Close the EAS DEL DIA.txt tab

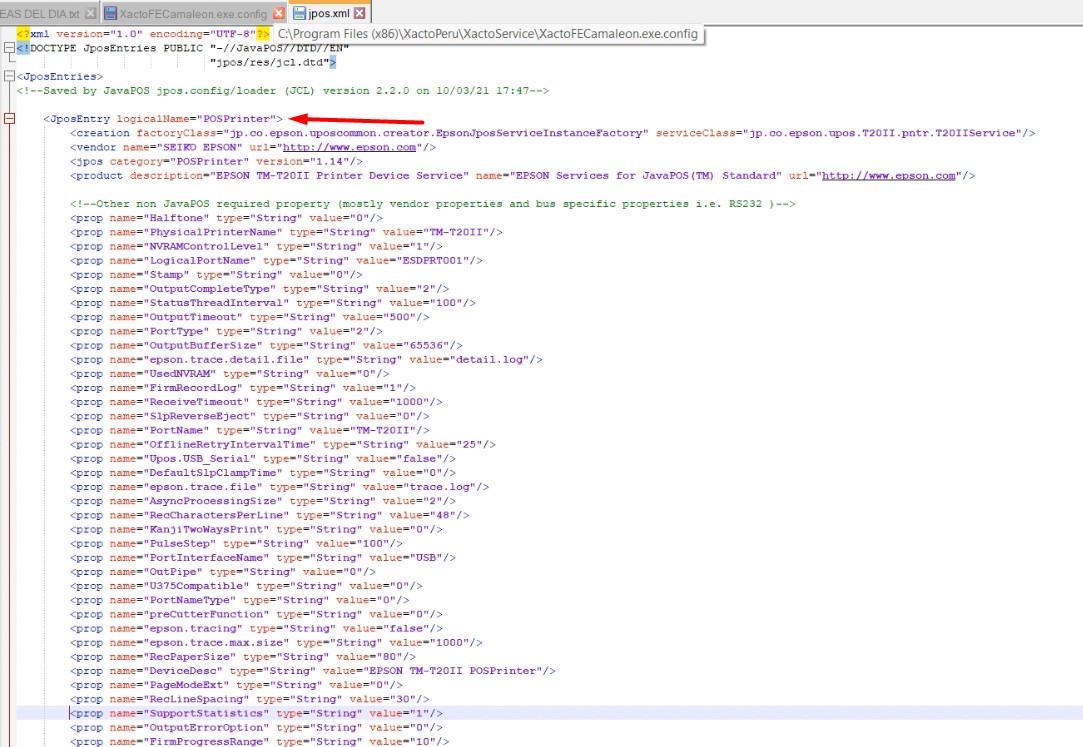pyautogui.click(x=90, y=14)
